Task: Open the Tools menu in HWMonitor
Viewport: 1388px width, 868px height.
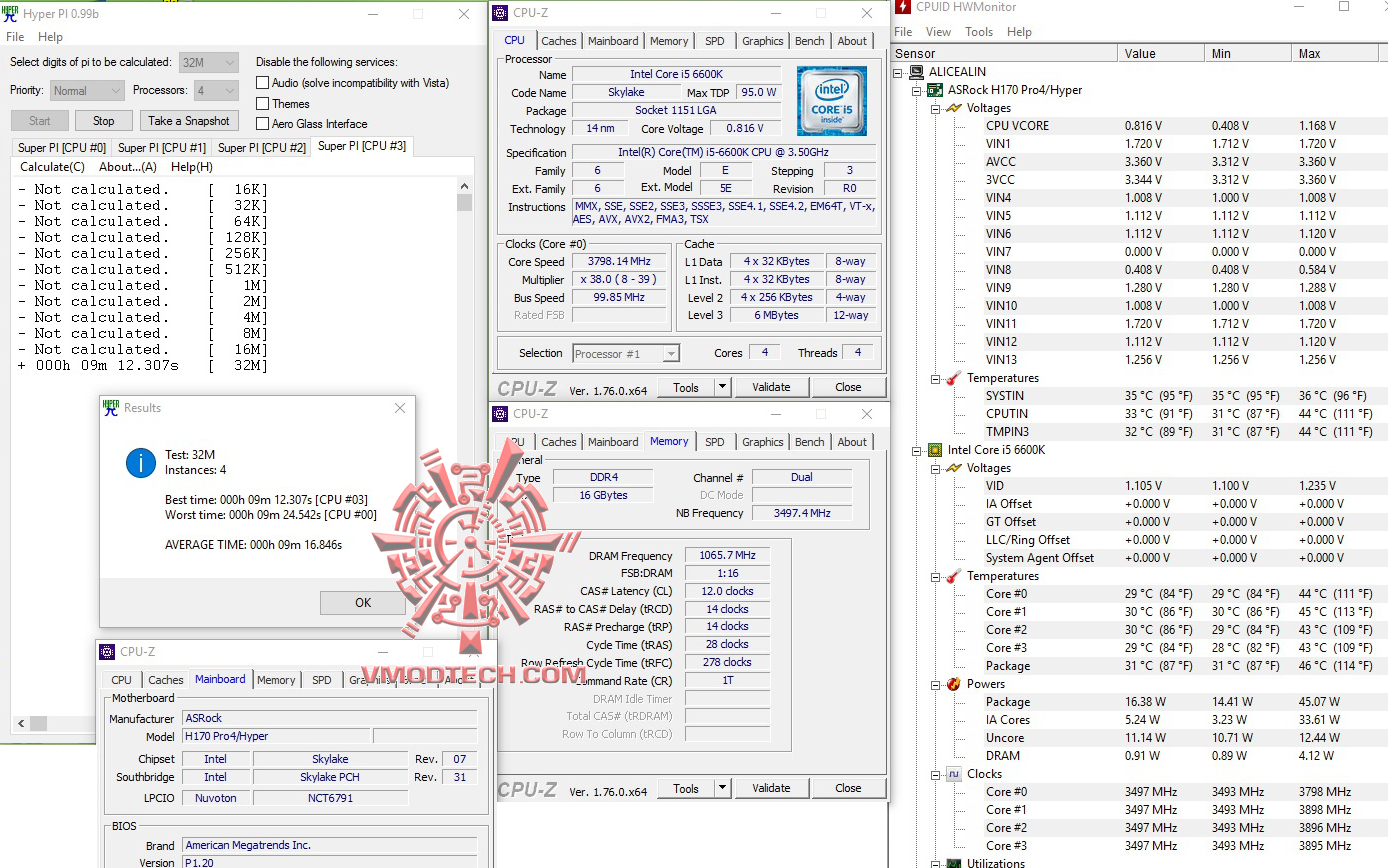Action: (x=979, y=32)
